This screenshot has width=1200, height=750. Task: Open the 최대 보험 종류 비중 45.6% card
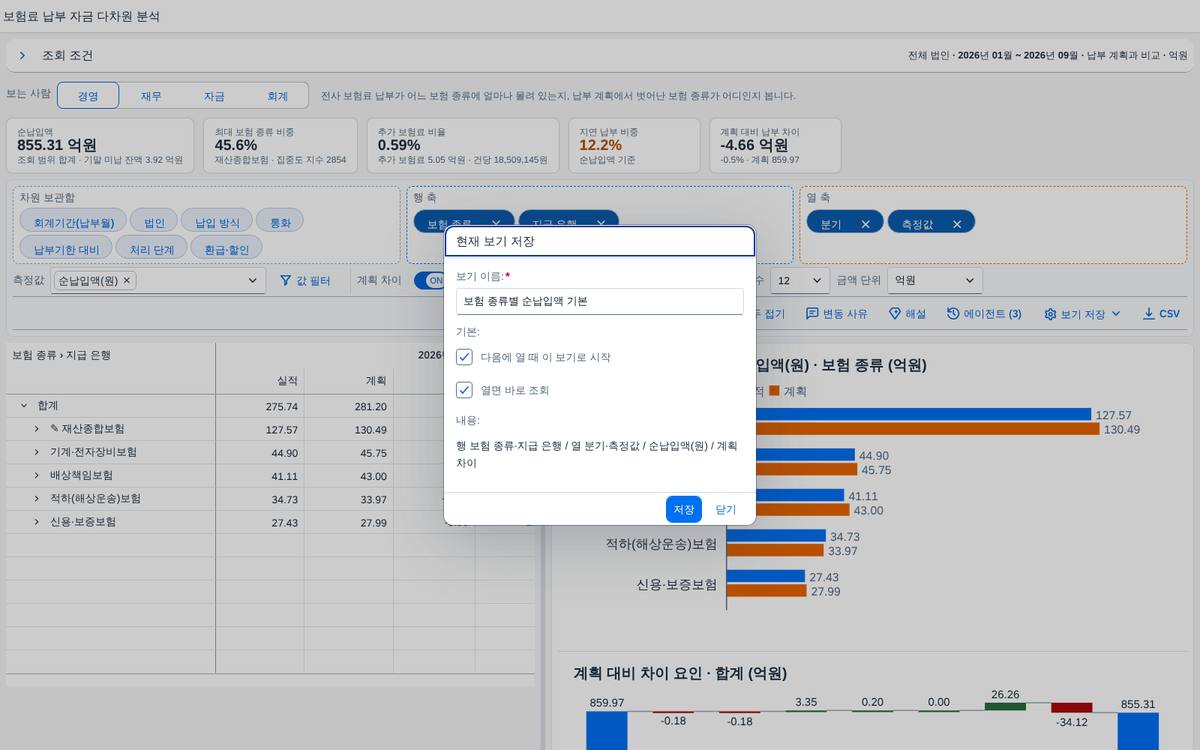click(x=280, y=145)
